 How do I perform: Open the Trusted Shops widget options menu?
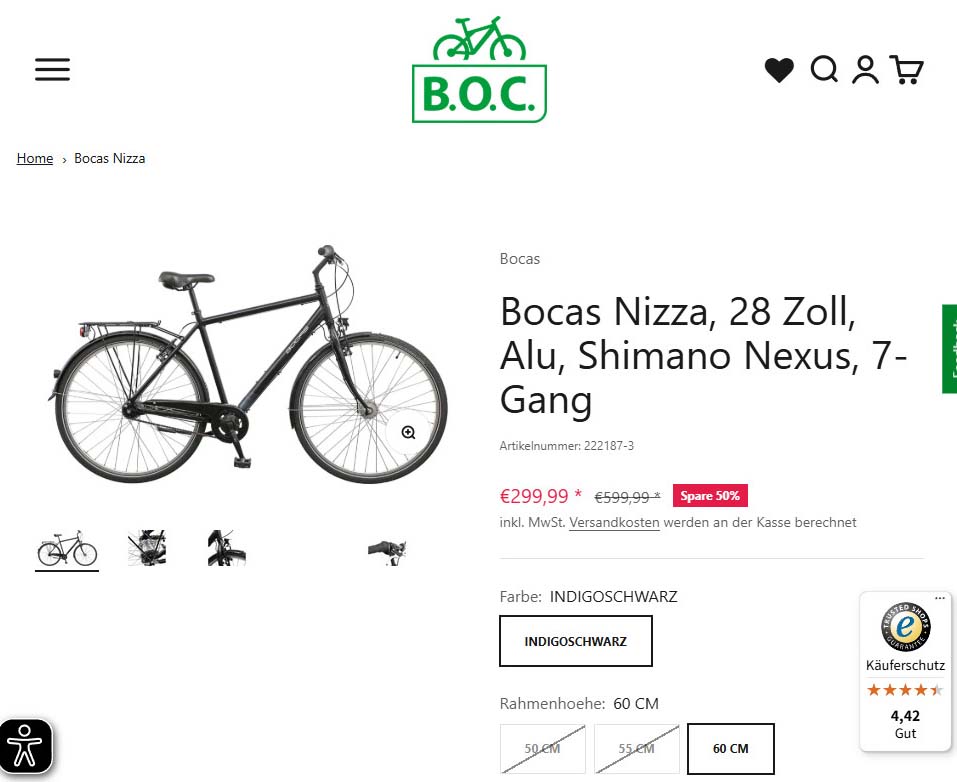click(939, 597)
